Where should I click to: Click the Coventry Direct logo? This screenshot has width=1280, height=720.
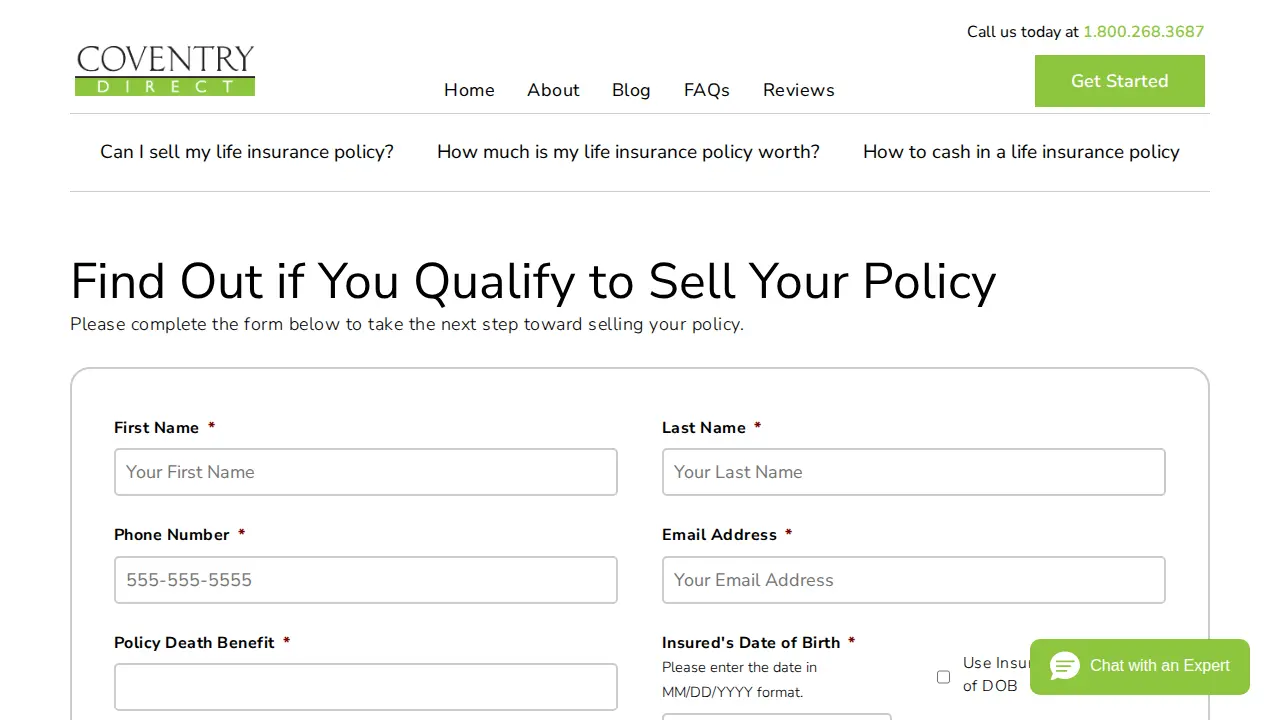pyautogui.click(x=165, y=70)
